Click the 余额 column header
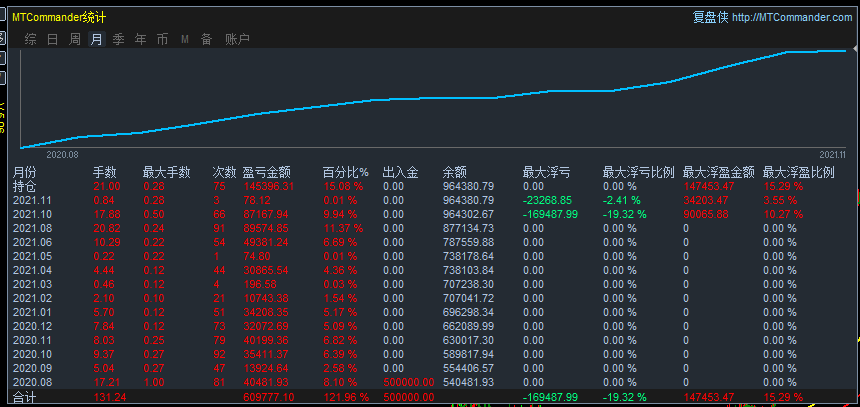Image resolution: width=860 pixels, height=407 pixels. coord(454,172)
